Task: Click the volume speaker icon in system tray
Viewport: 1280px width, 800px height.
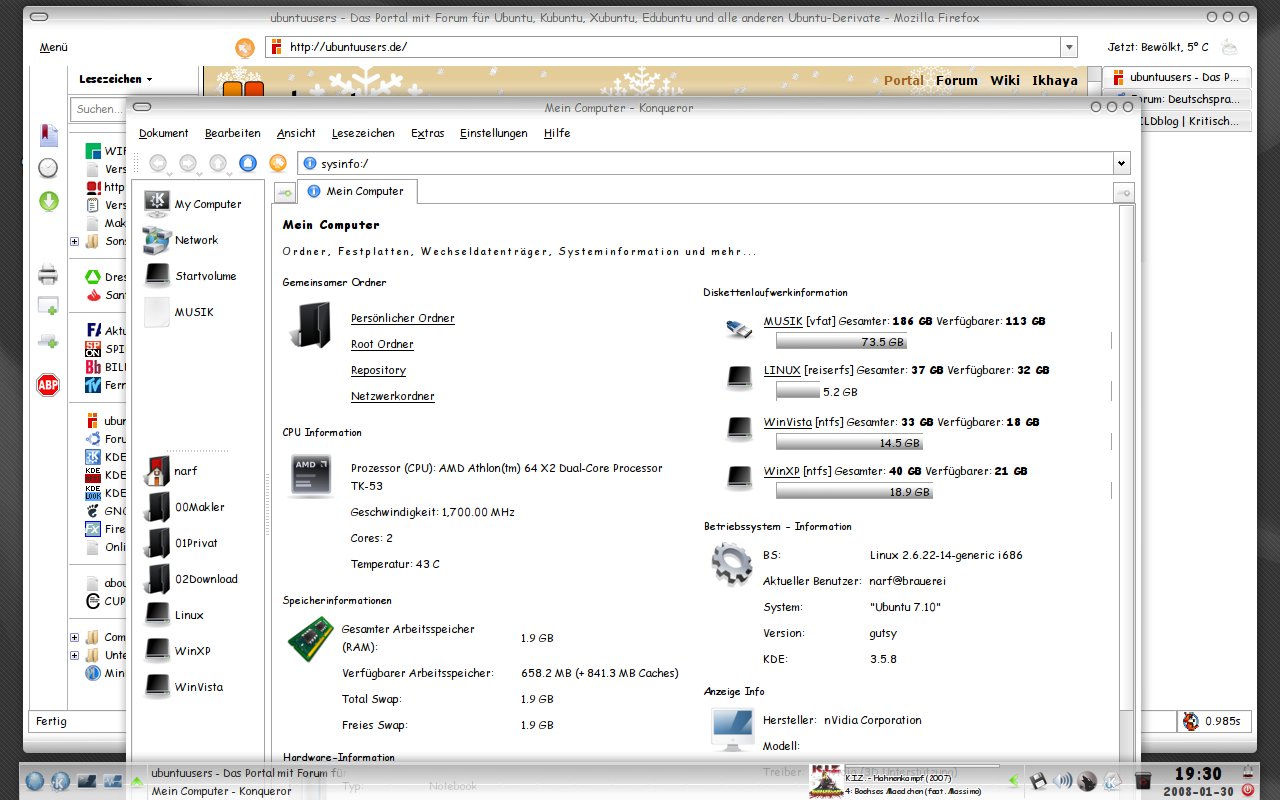Action: click(1063, 781)
